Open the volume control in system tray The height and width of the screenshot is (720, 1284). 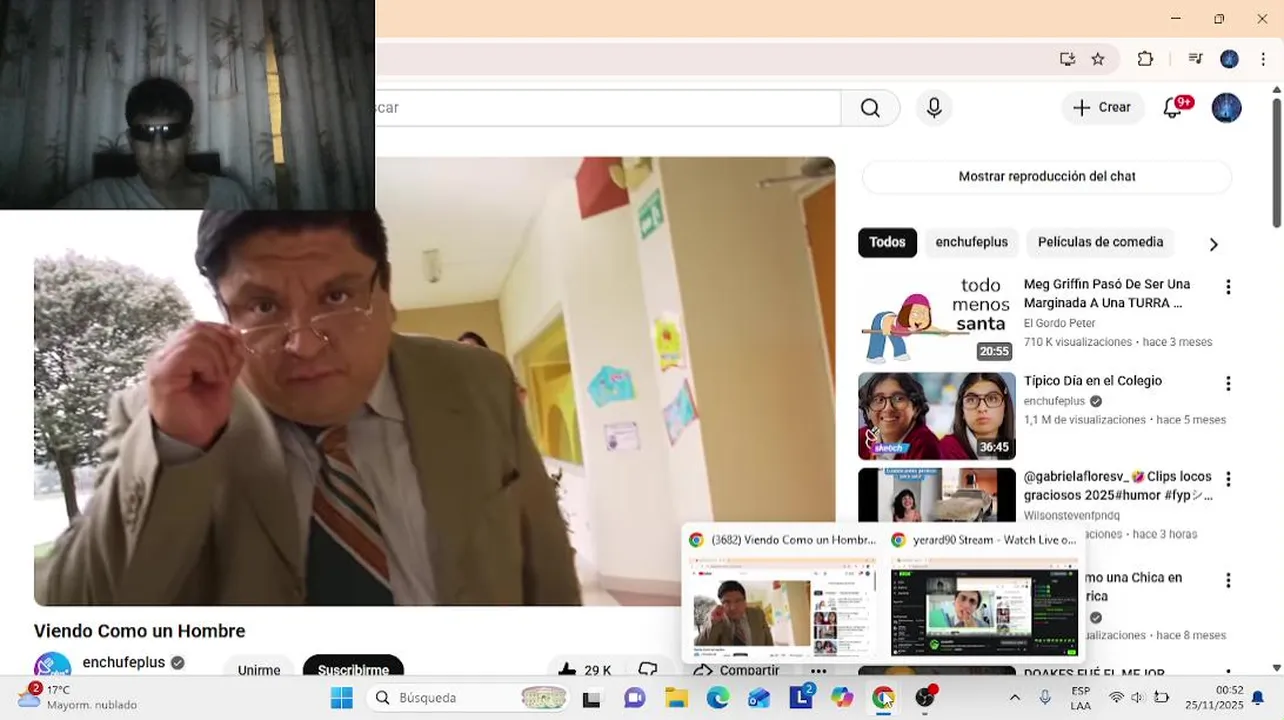(1137, 697)
